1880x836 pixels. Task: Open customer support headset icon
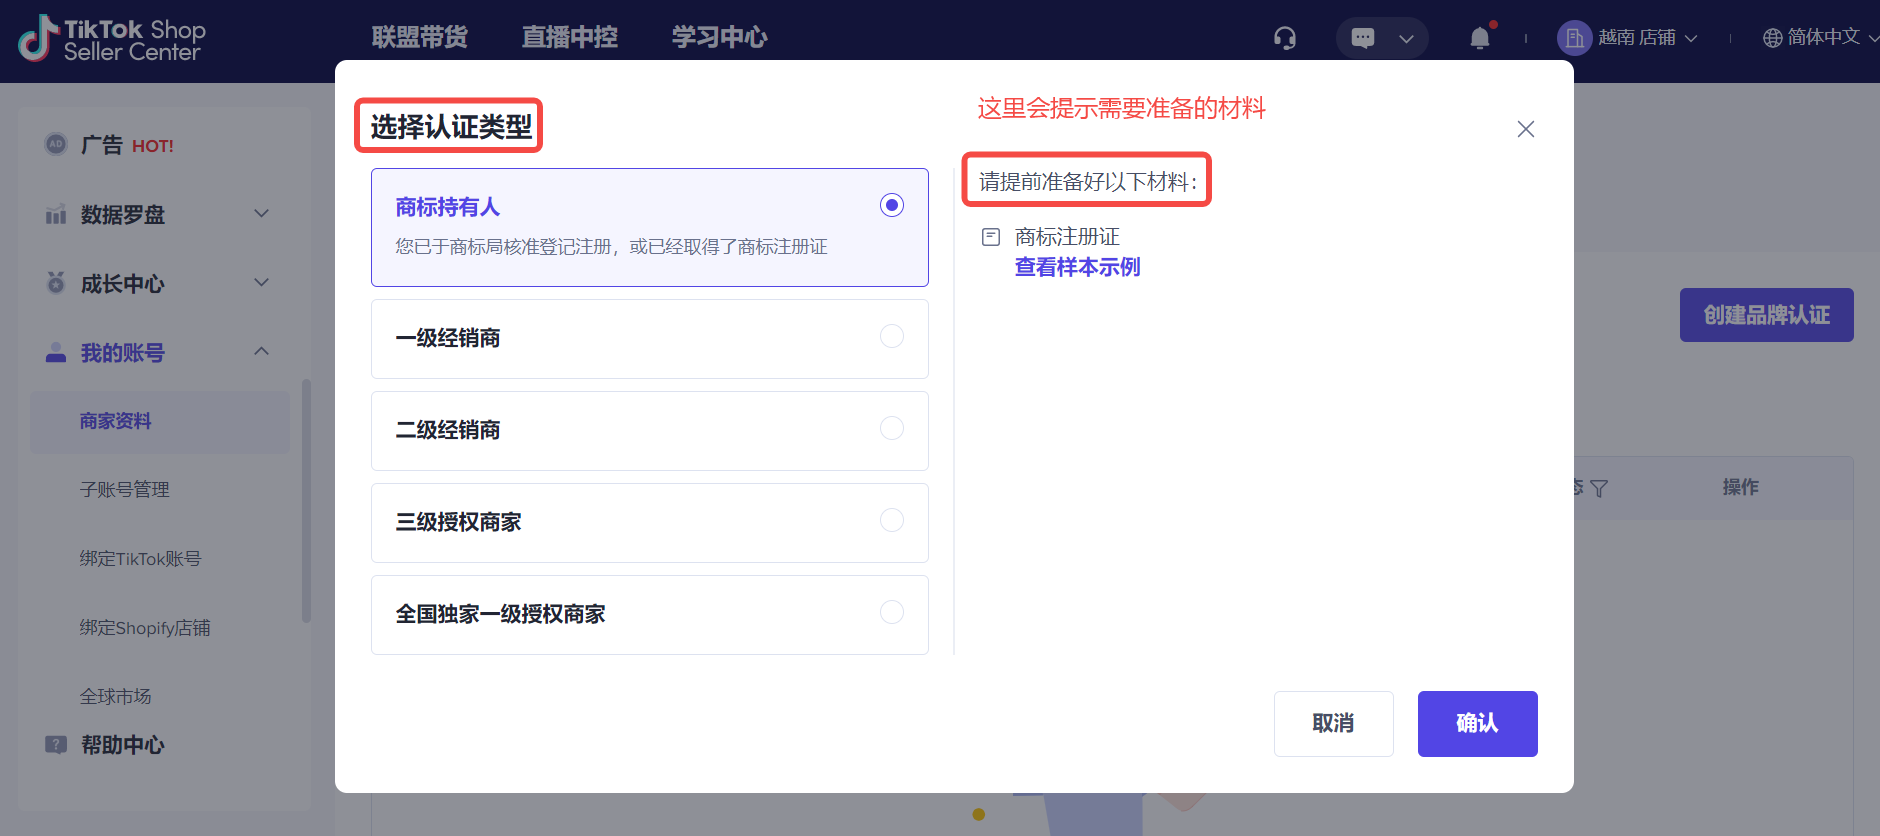coord(1285,38)
